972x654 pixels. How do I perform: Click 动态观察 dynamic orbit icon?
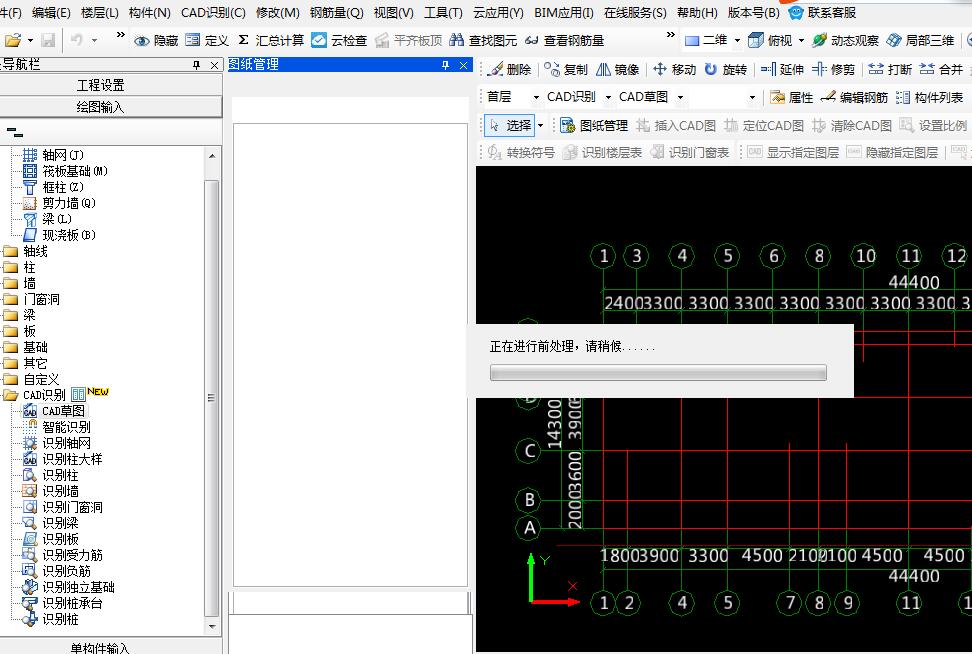tap(820, 40)
